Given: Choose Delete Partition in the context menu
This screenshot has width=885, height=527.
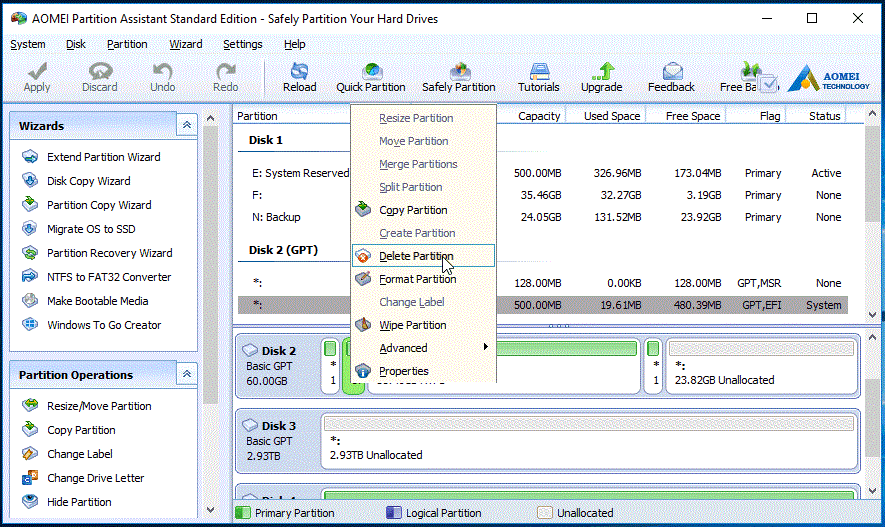Looking at the screenshot, I should (423, 256).
